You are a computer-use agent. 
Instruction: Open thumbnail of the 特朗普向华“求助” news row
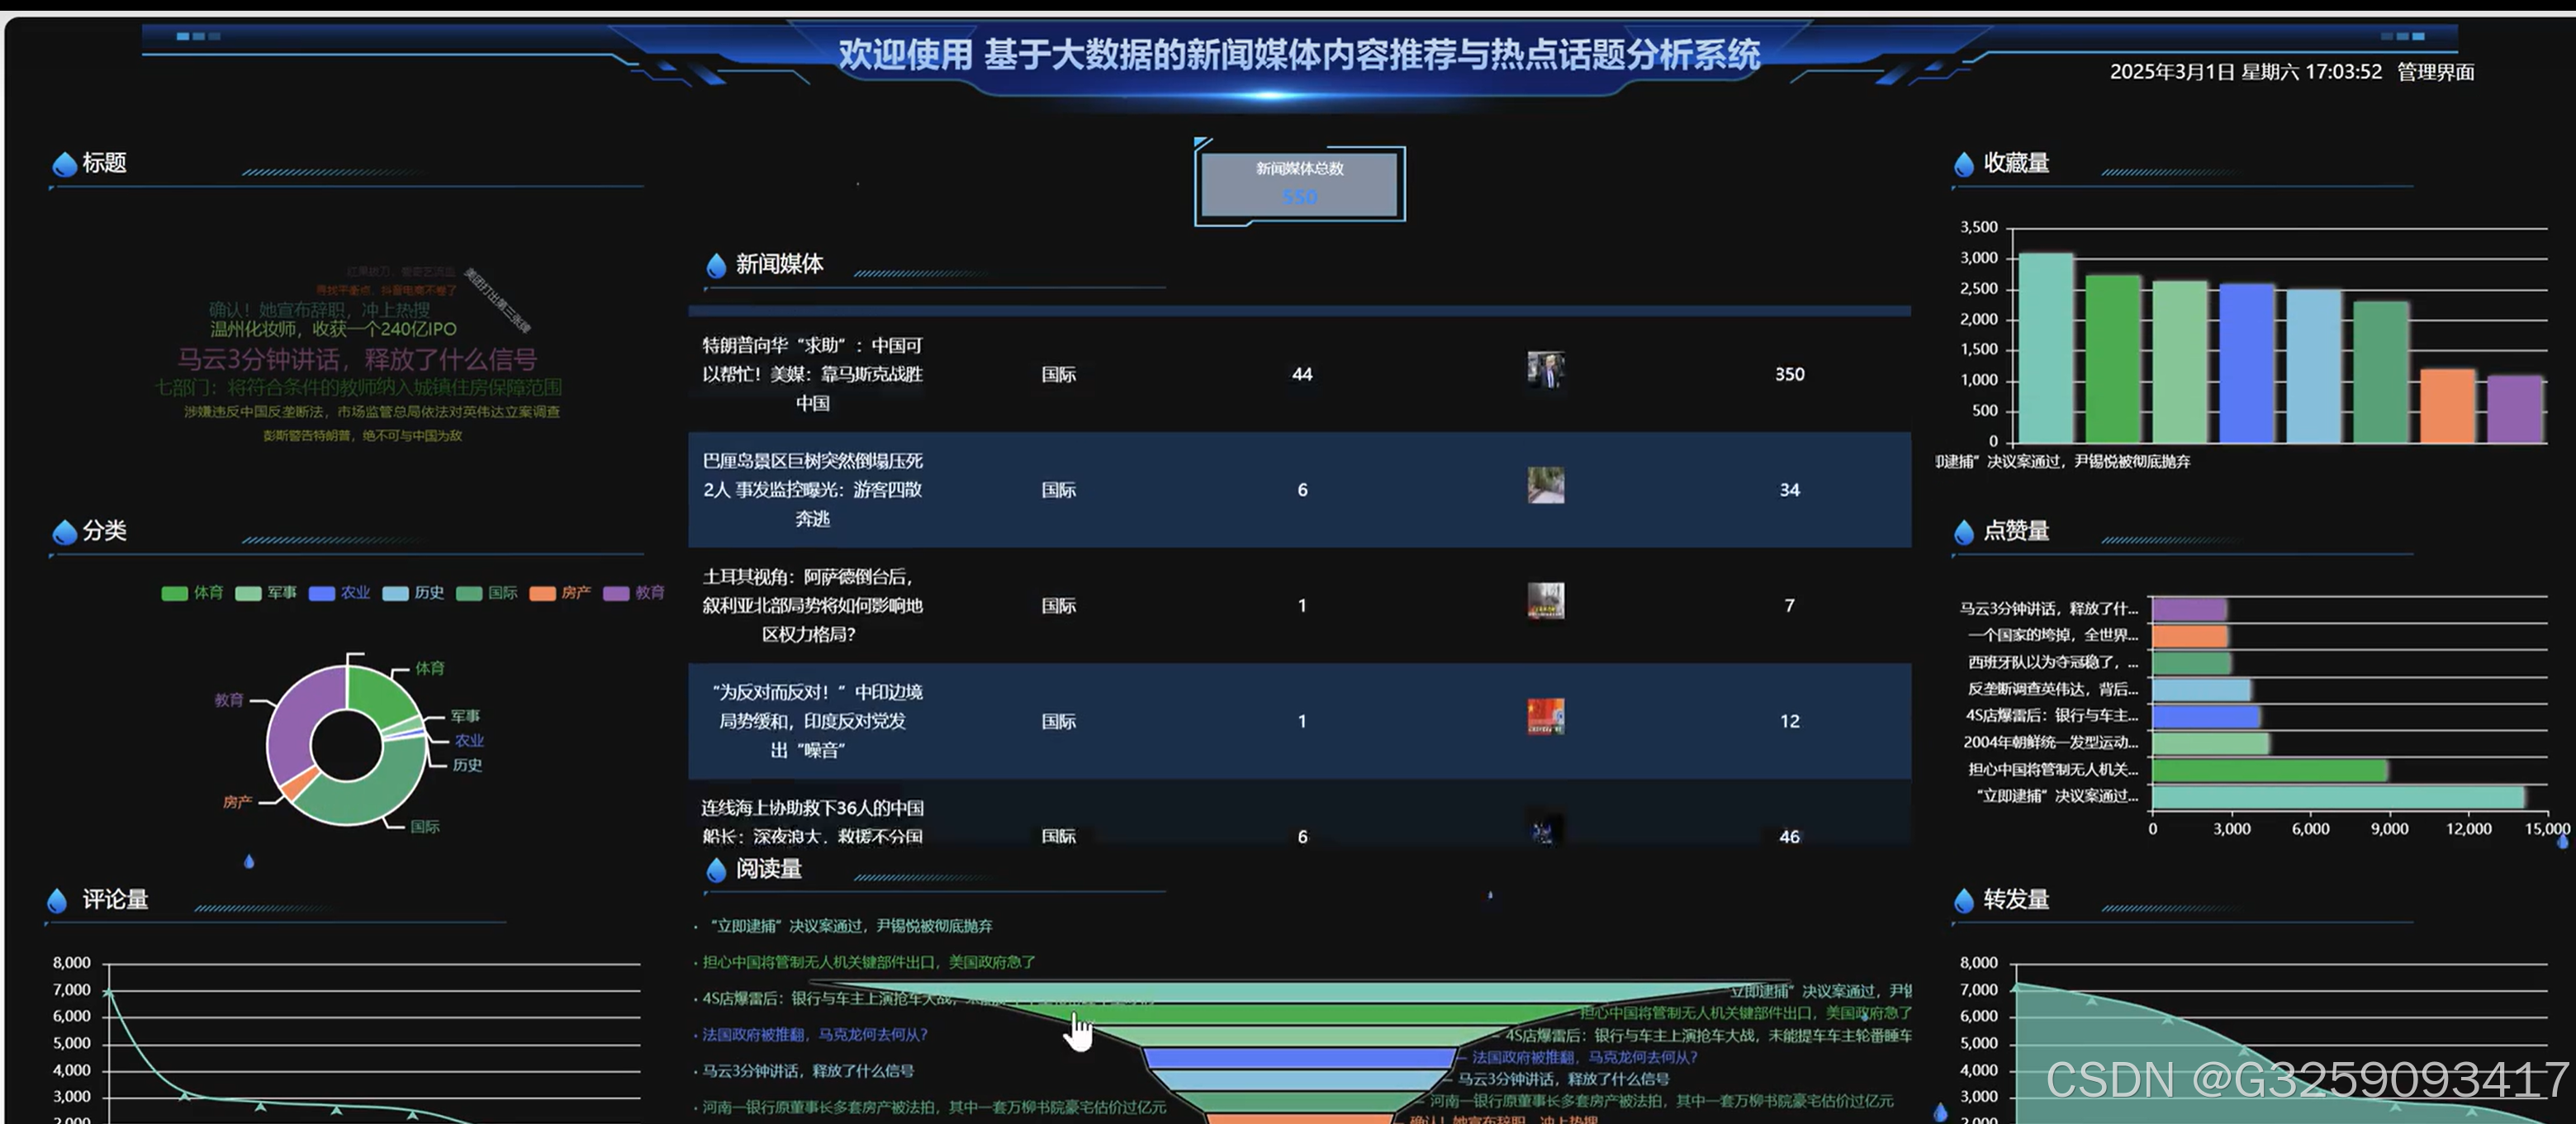[1545, 370]
